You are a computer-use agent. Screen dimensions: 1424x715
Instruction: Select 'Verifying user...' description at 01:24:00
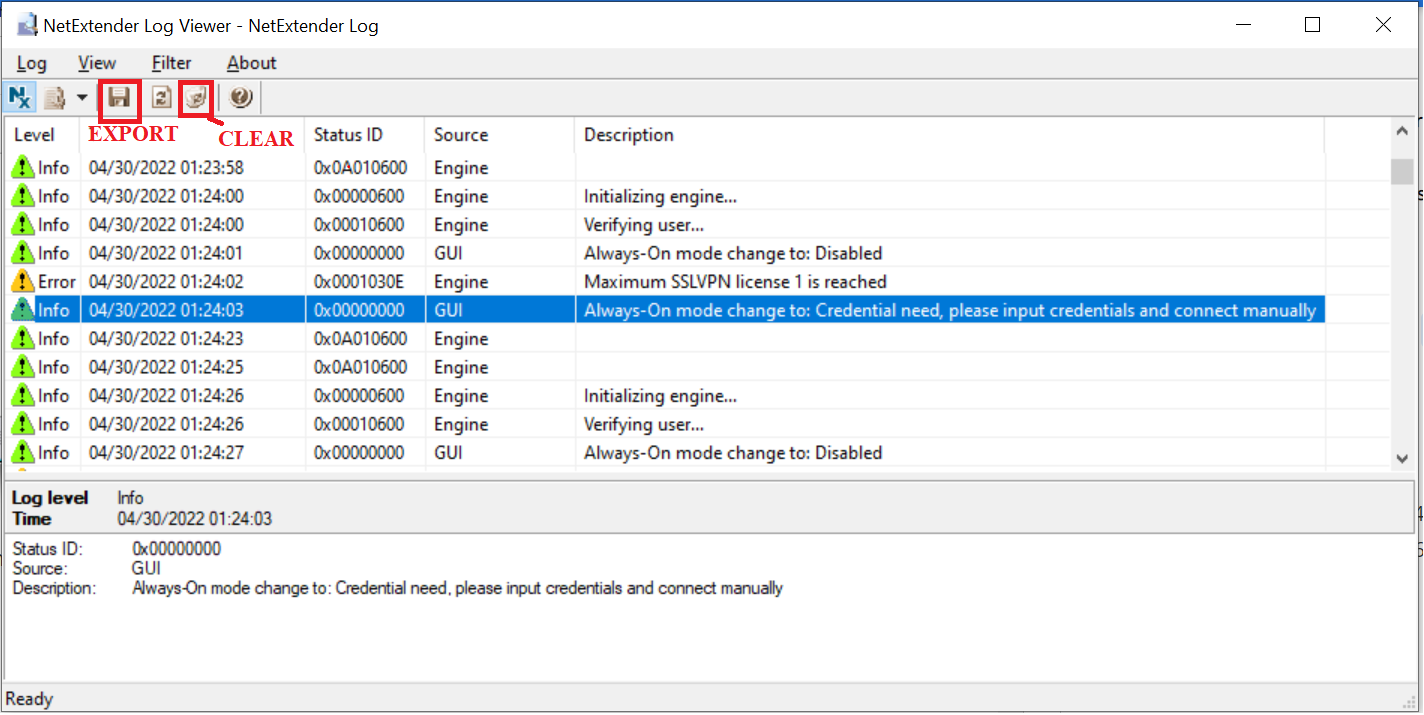click(644, 225)
